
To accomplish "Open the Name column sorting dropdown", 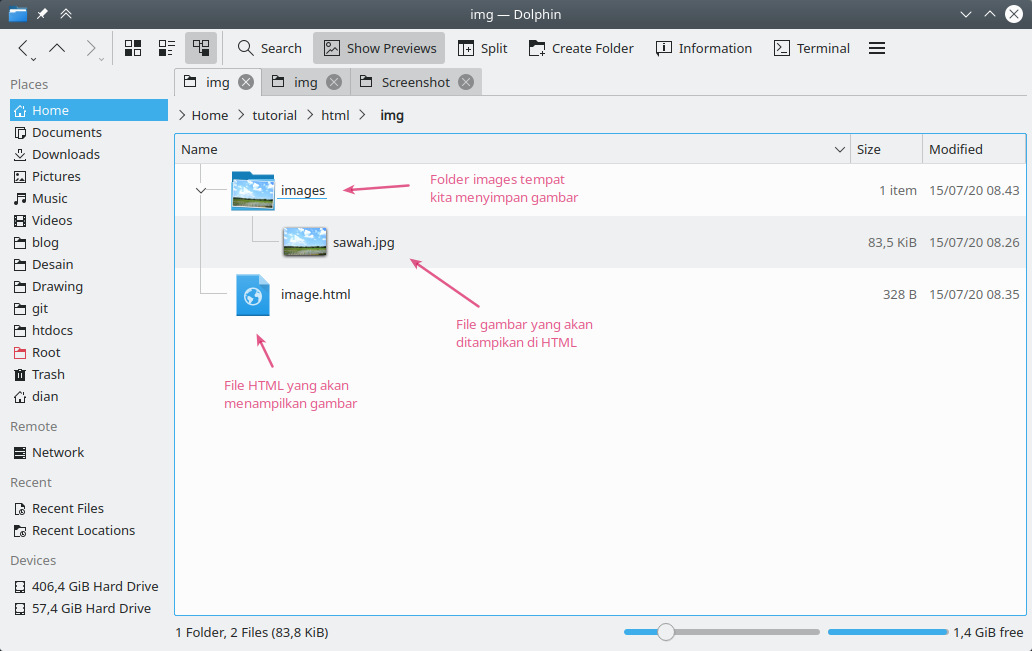I will pos(839,148).
